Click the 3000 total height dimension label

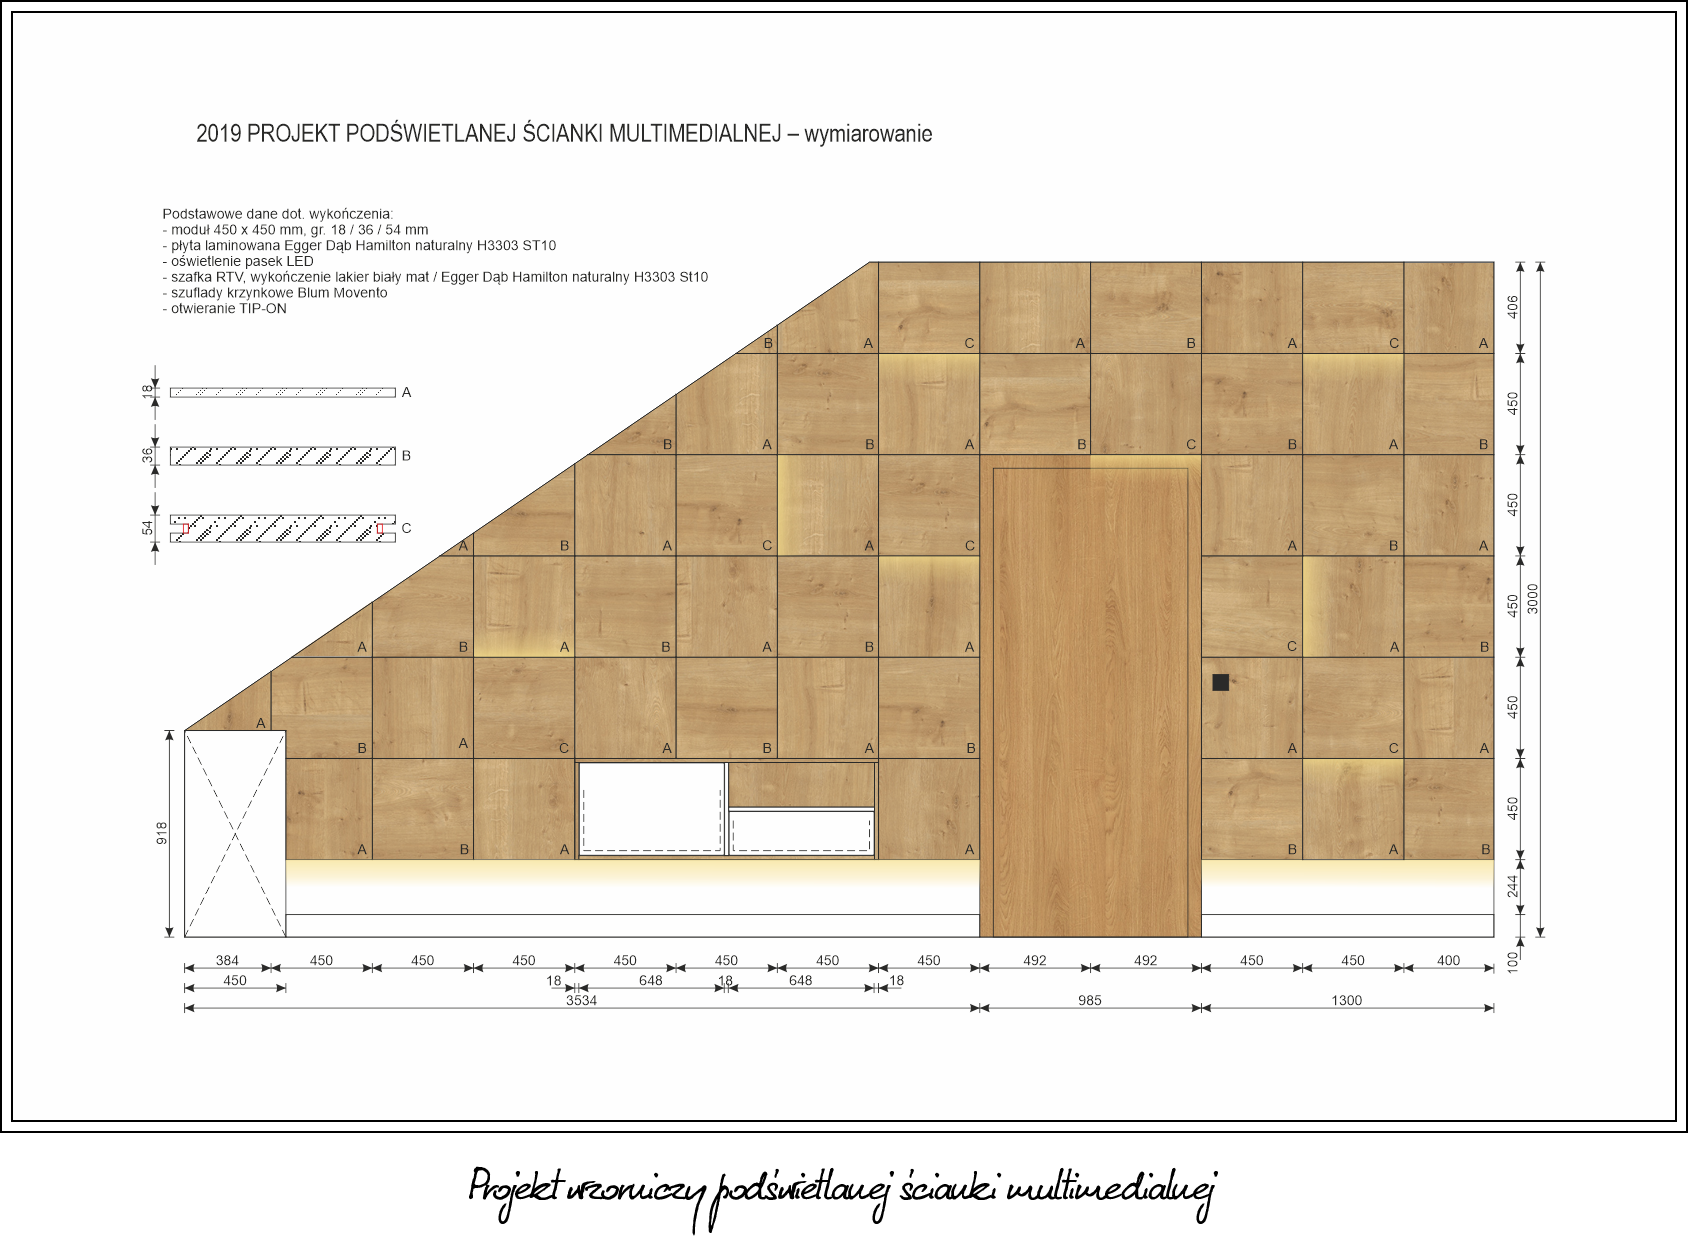click(x=1533, y=599)
